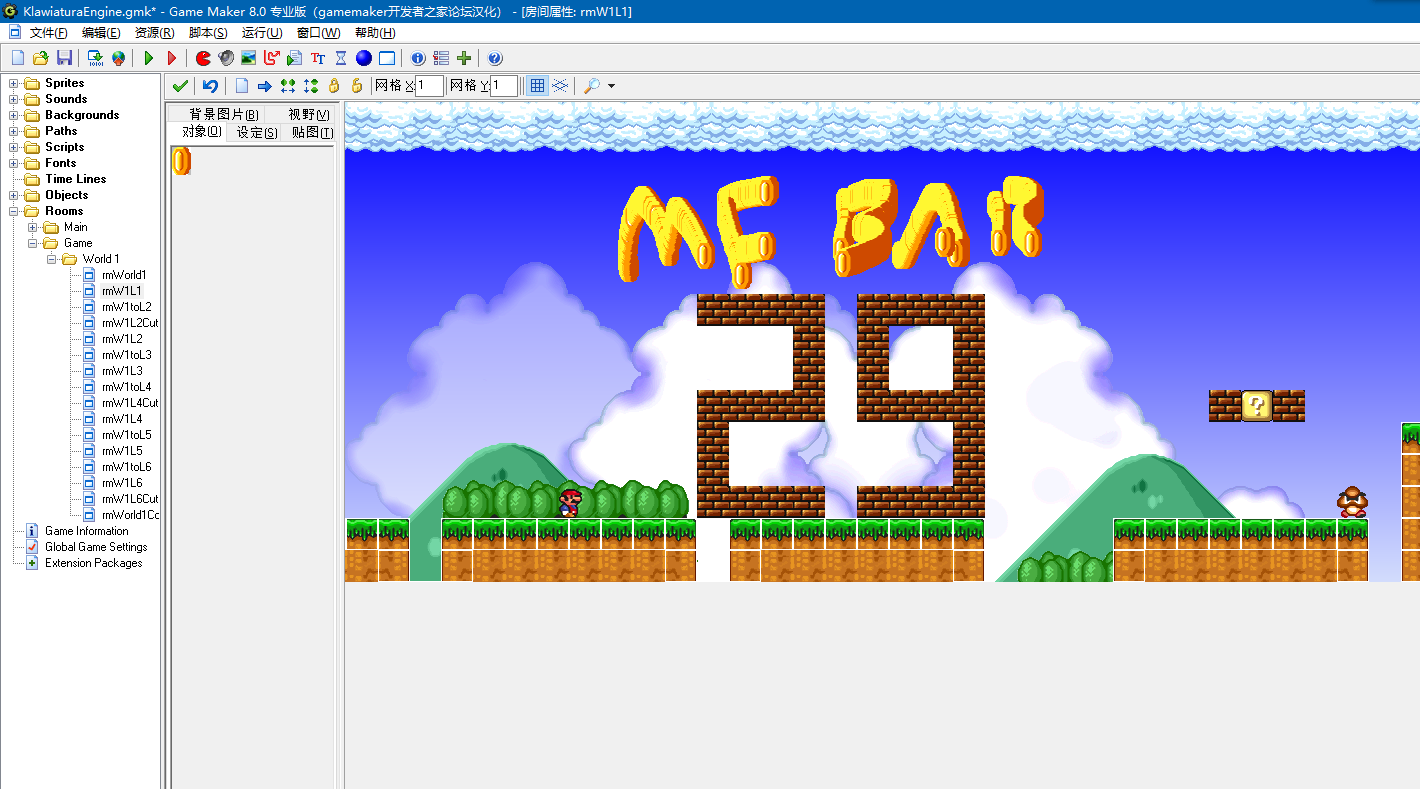This screenshot has width=1420, height=789.
Task: Select room rmW1L3 in tree
Action: 122,371
